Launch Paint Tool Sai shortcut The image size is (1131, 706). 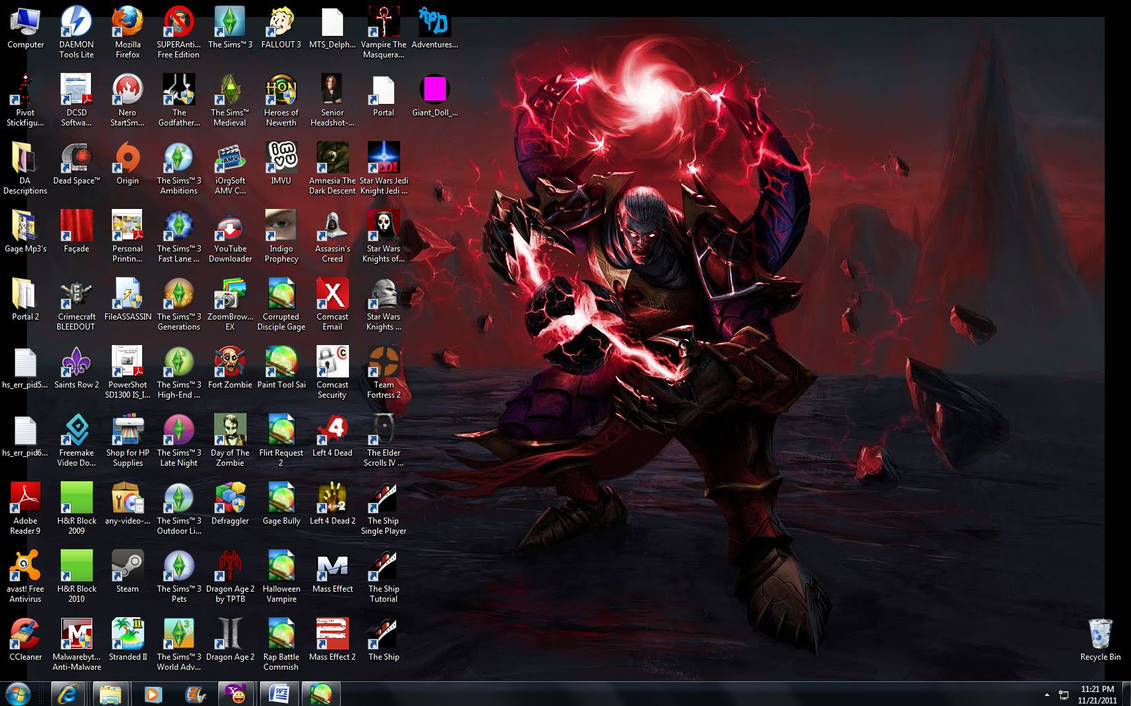[281, 368]
